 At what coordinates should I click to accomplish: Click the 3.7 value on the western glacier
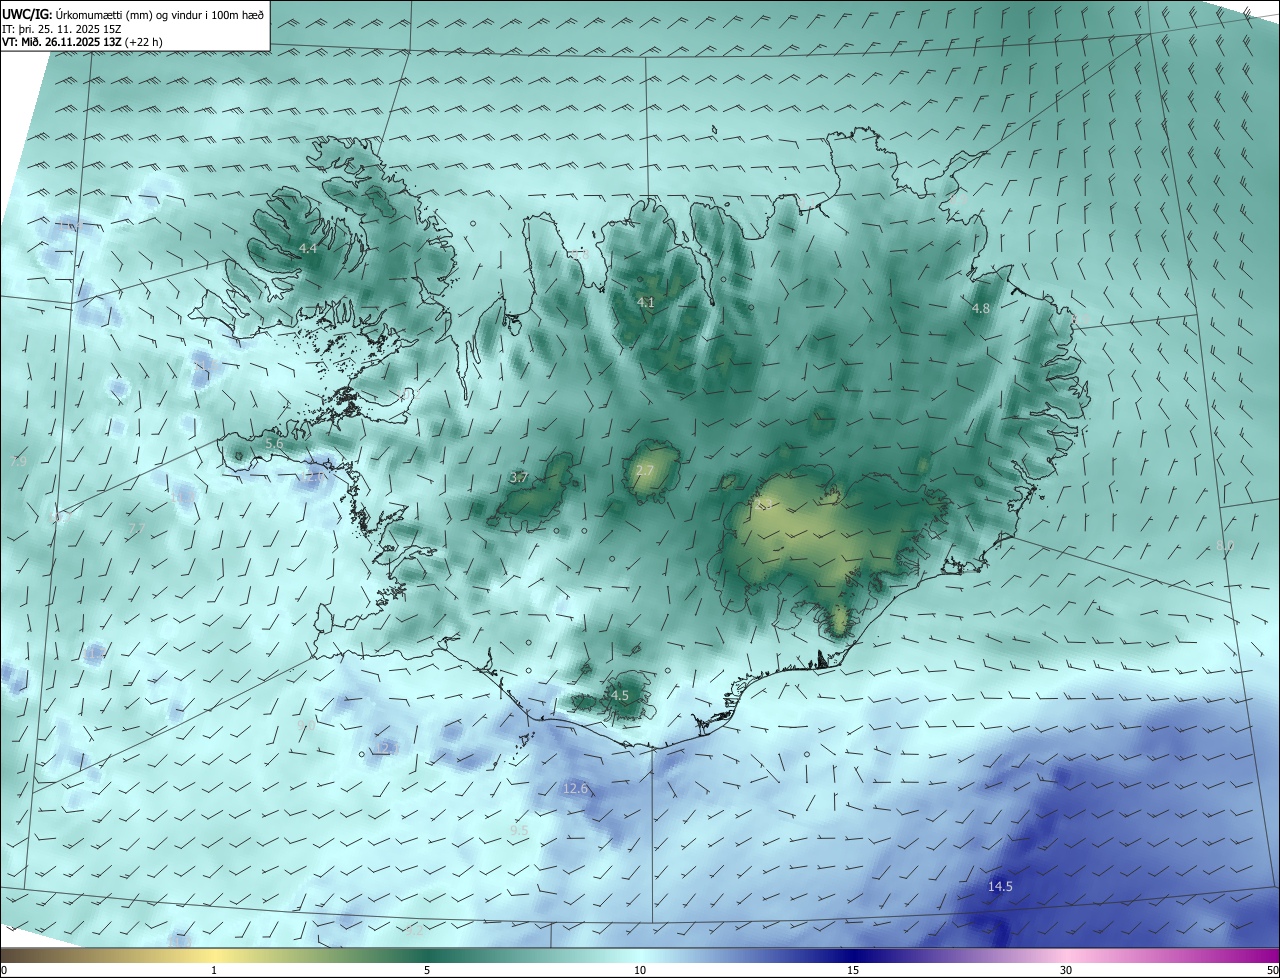point(518,478)
